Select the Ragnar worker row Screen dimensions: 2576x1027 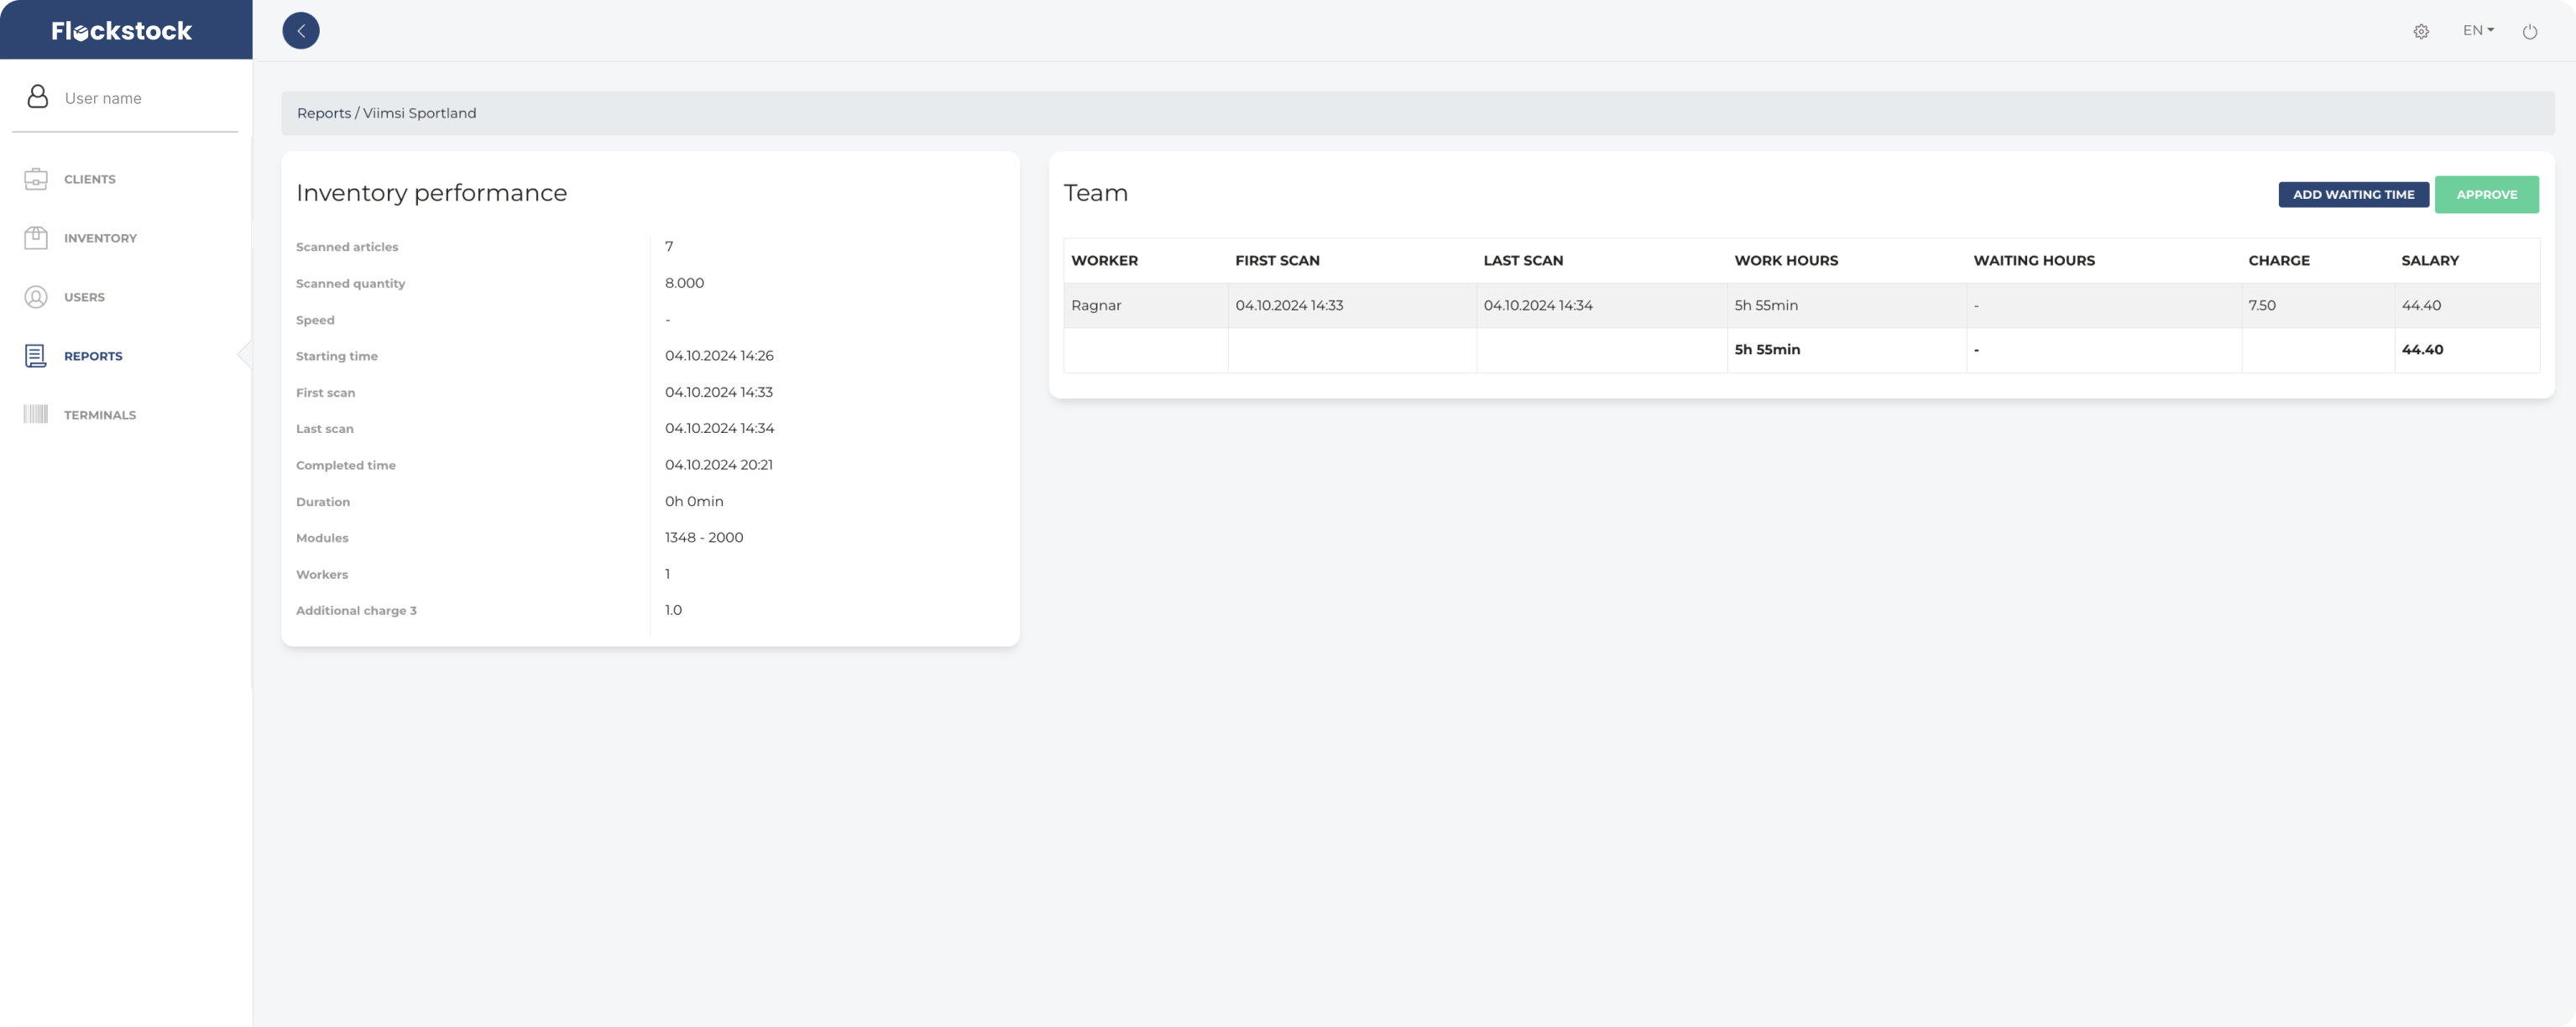coord(1096,305)
